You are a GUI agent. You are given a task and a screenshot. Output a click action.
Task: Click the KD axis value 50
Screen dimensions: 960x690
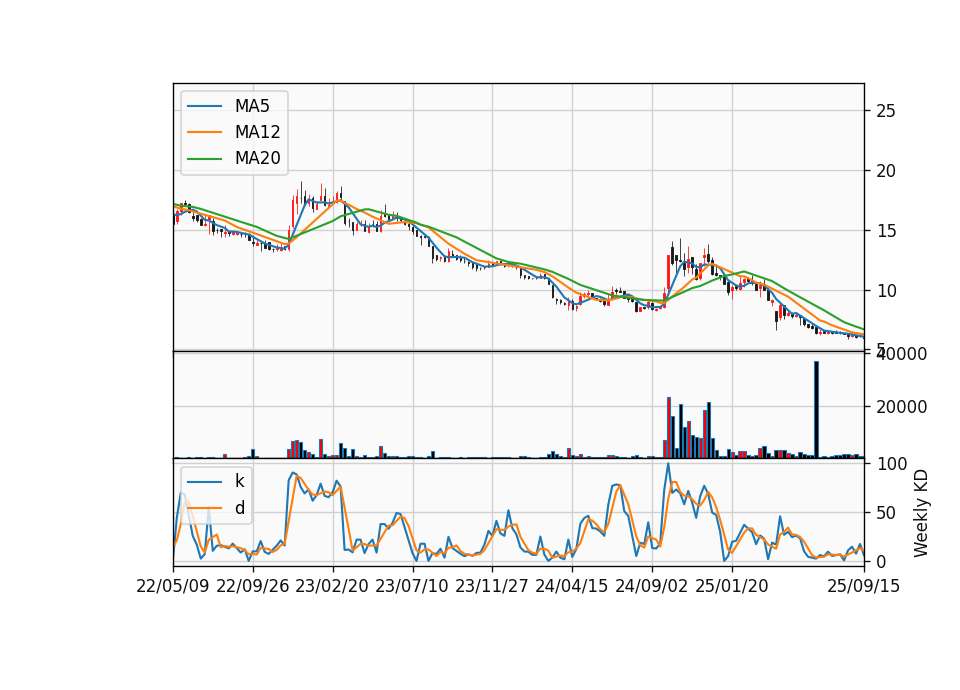[x=886, y=513]
